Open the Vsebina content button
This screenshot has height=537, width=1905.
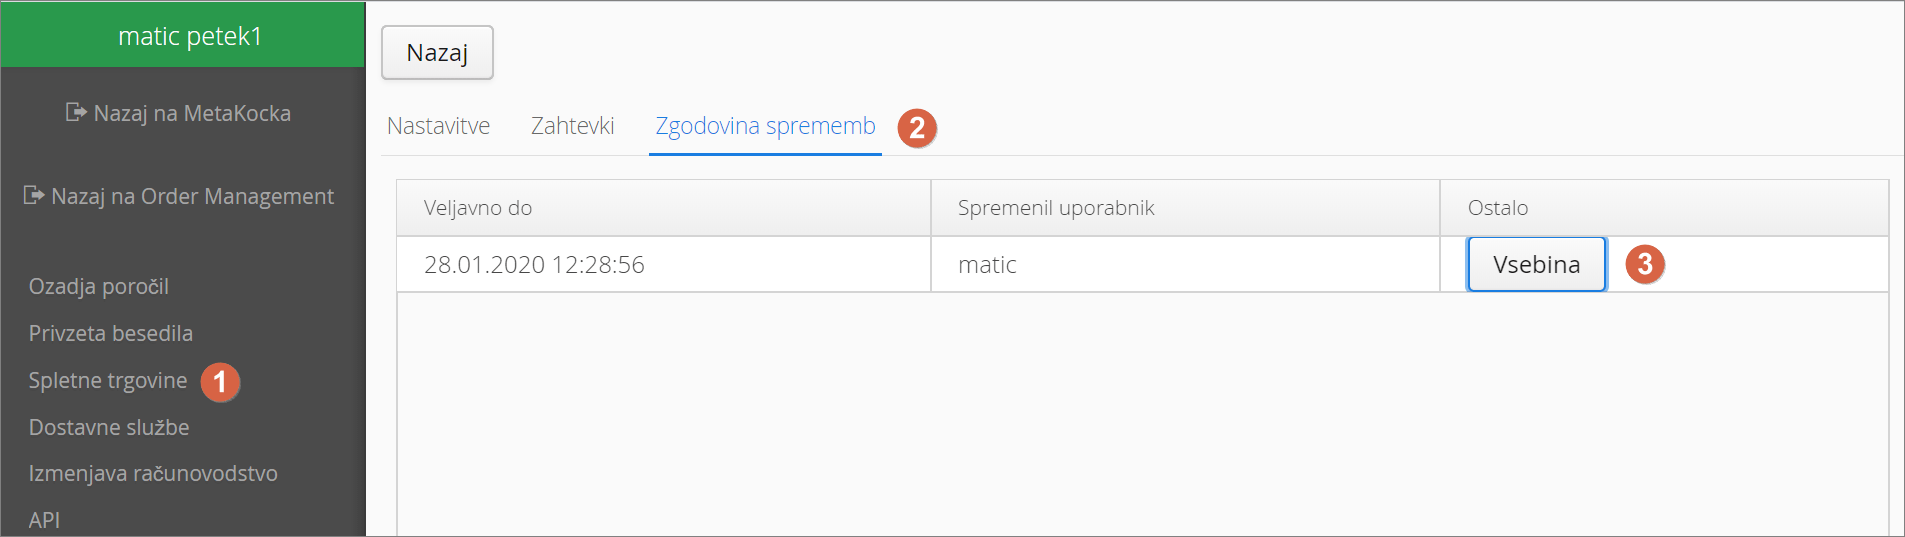point(1536,264)
